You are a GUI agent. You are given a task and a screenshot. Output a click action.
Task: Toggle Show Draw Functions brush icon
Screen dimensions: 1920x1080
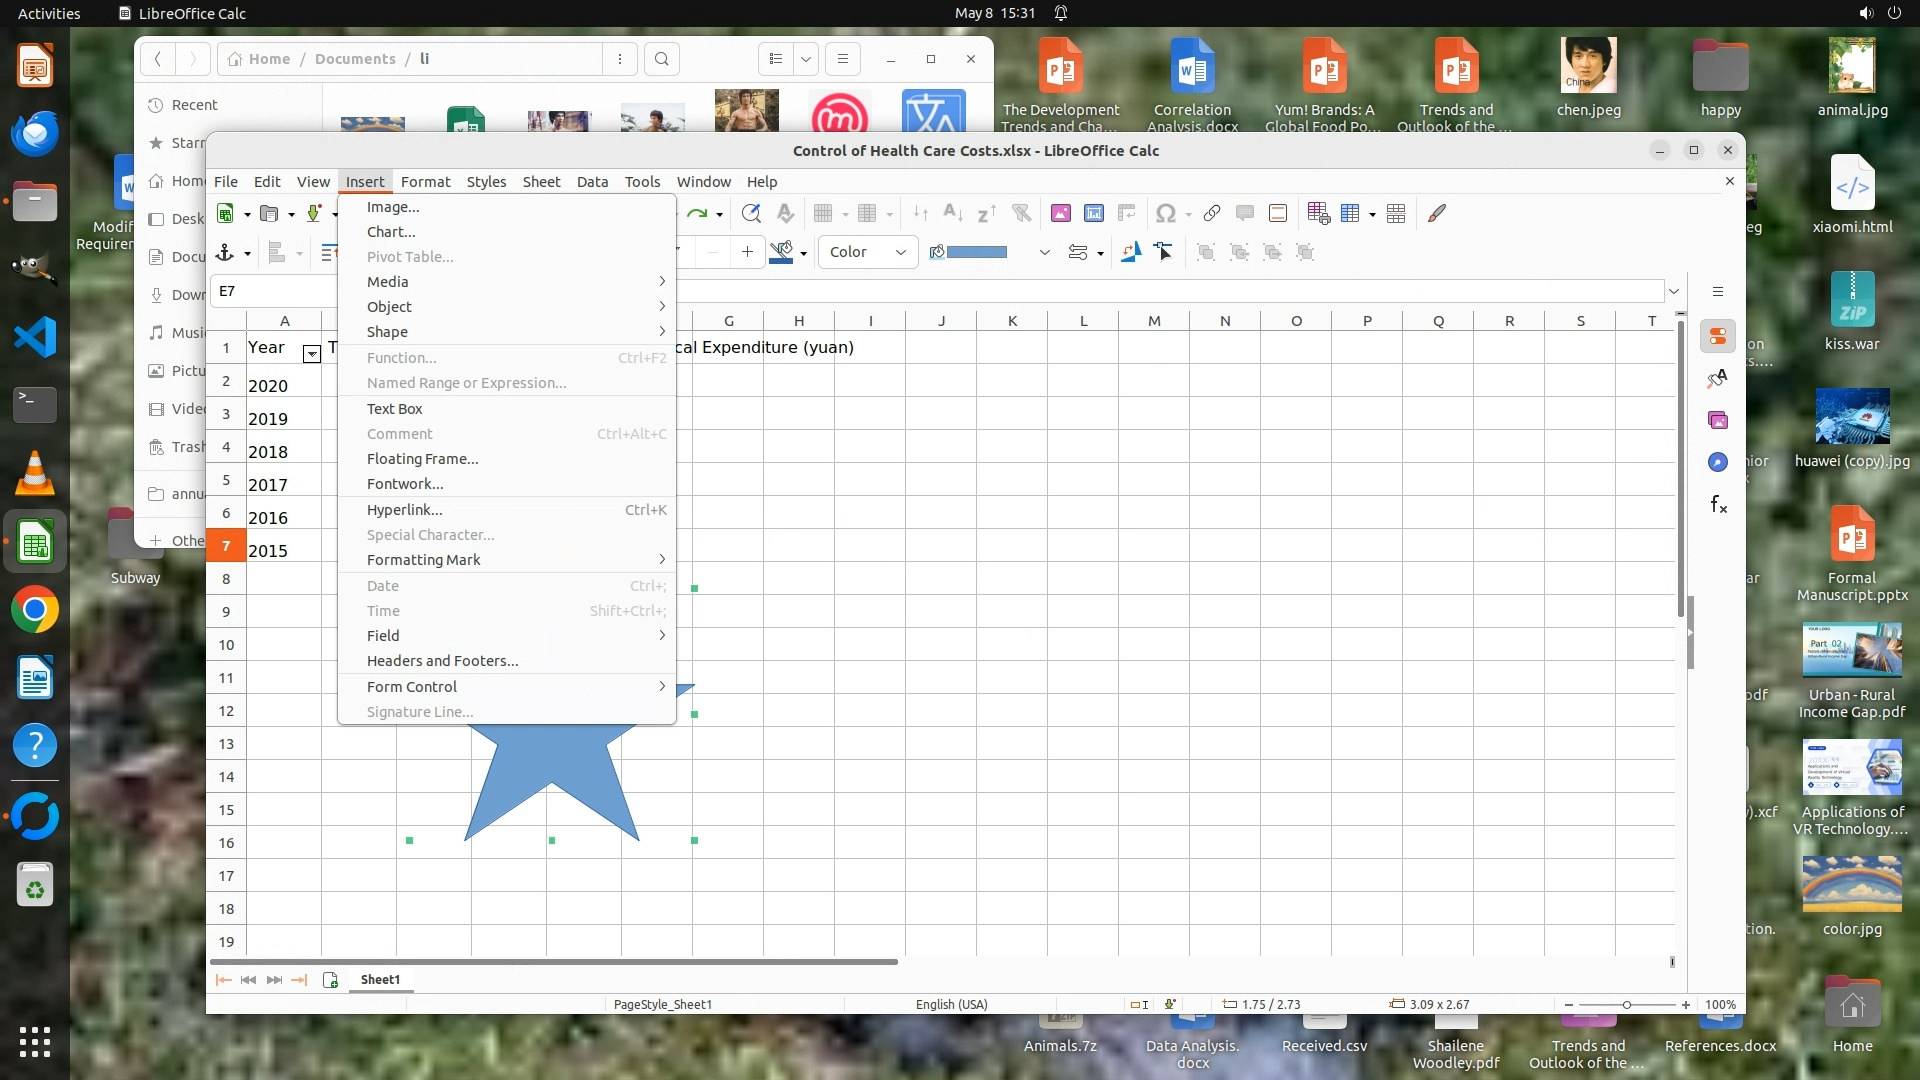coord(1437,213)
